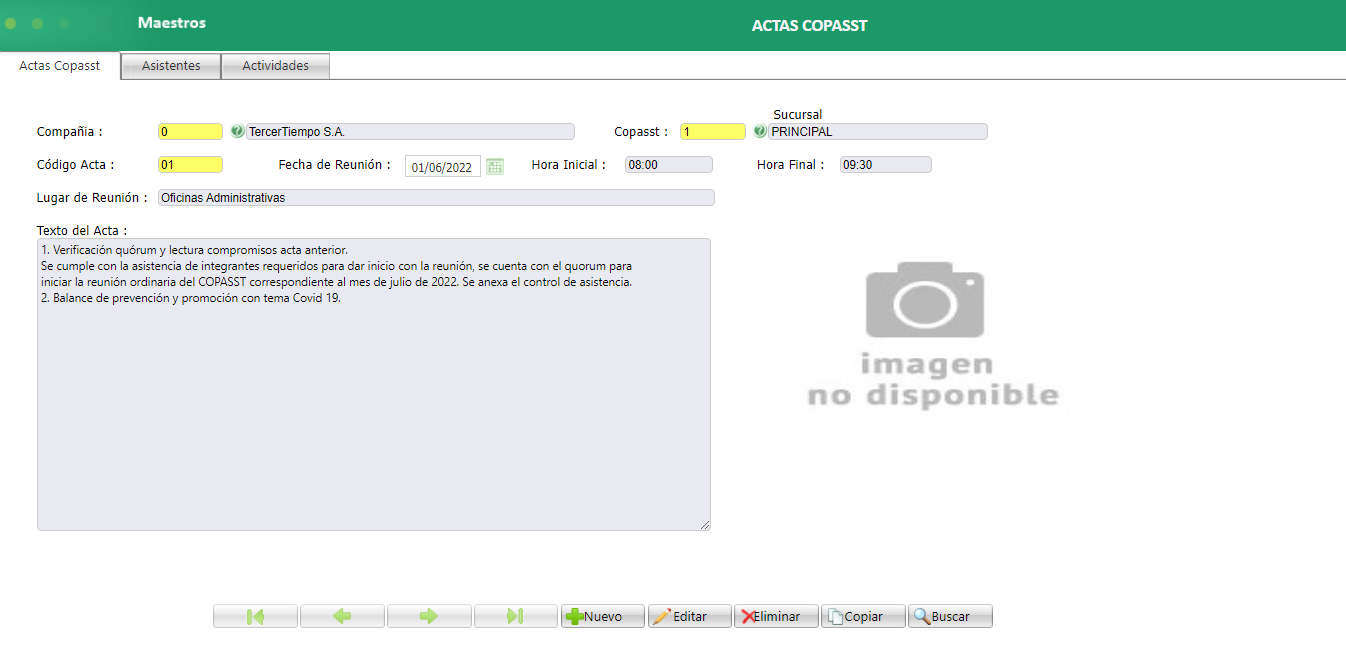Click the previous record green arrow
The image size is (1346, 662).
342,615
